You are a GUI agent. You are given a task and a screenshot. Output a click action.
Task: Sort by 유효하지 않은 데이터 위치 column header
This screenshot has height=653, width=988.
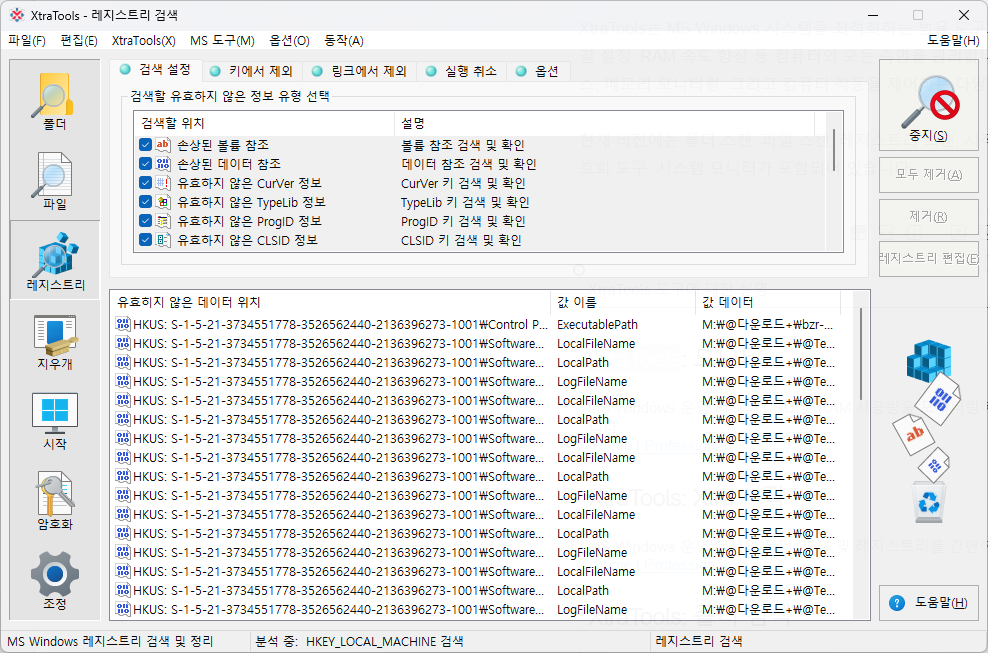point(330,303)
